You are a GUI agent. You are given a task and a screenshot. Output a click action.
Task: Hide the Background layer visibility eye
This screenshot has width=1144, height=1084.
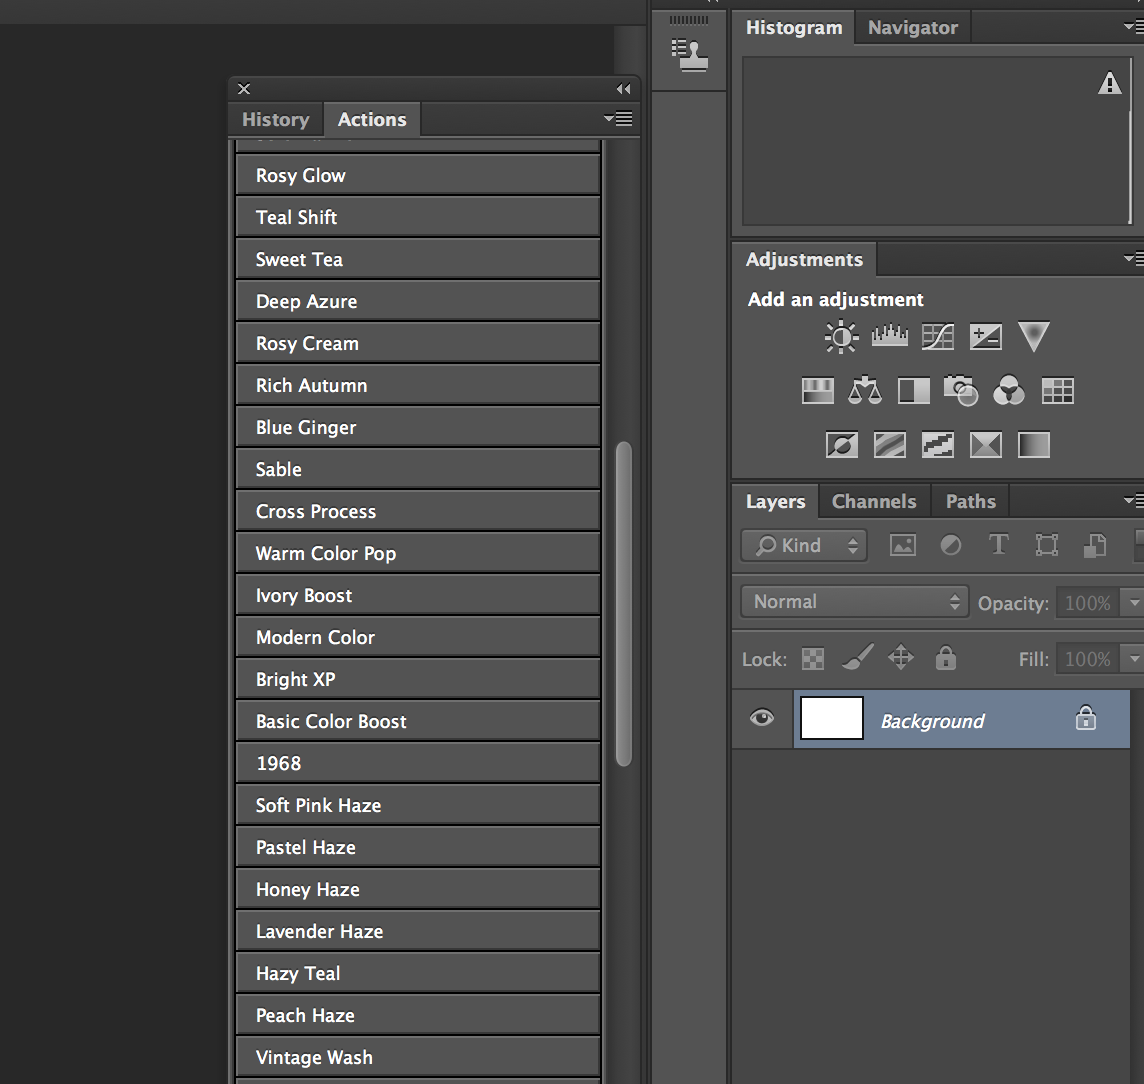tap(762, 718)
